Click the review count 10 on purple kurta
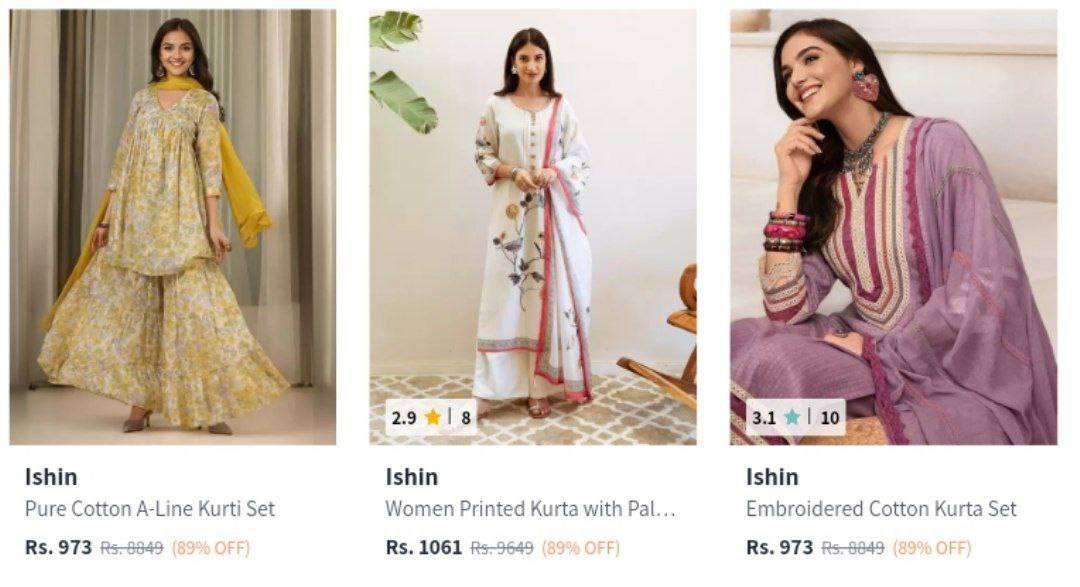This screenshot has height=587, width=1080. pos(830,418)
